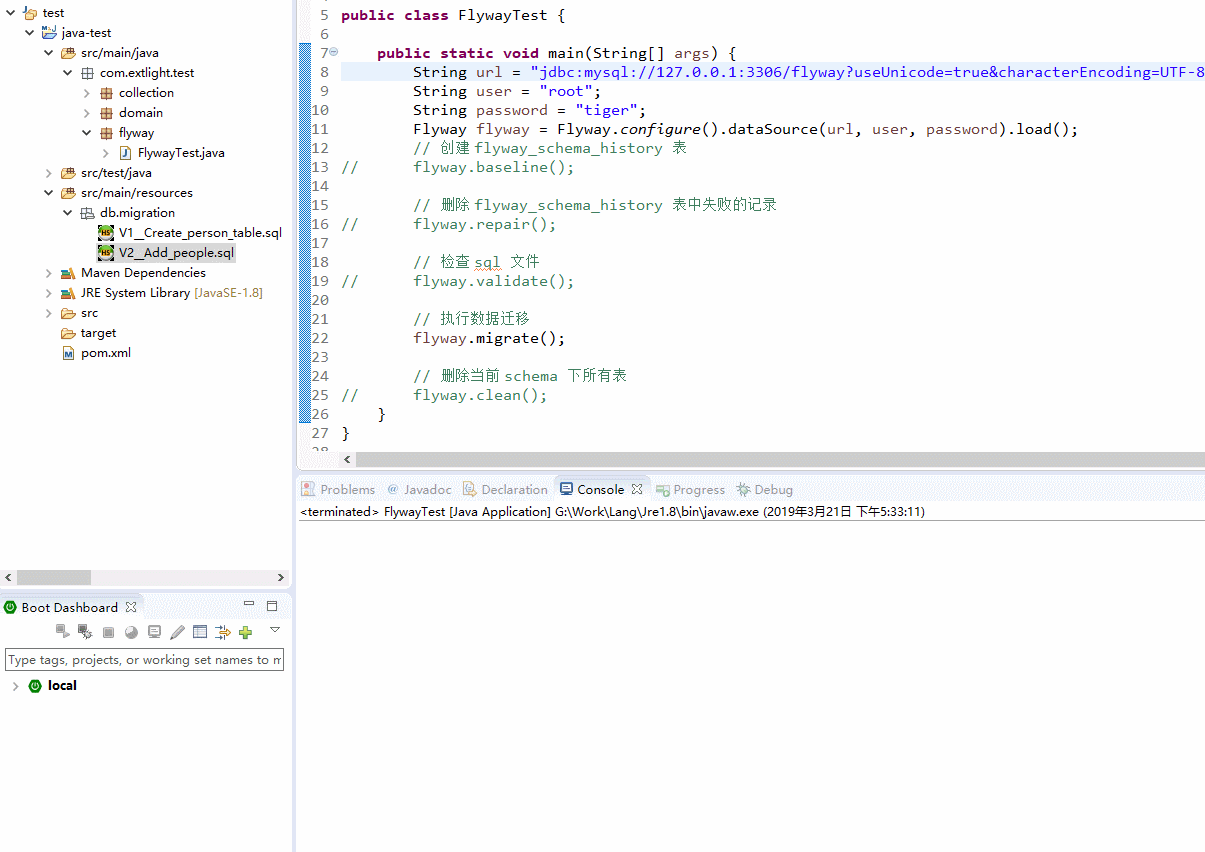Click the target folder icon
Viewport: 1205px width, 852px height.
pyautogui.click(x=68, y=332)
